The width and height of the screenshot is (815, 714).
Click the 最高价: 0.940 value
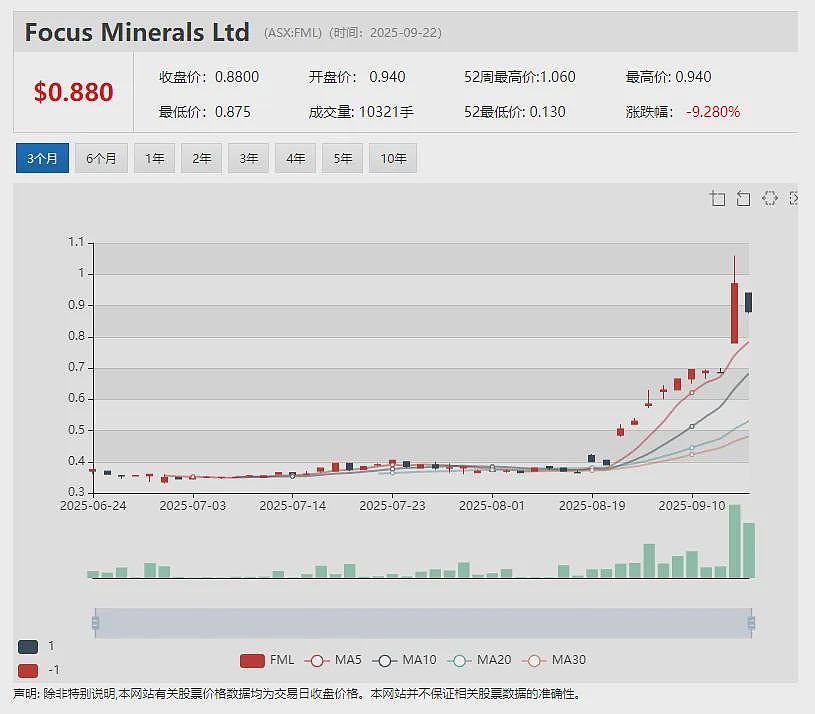pyautogui.click(x=668, y=77)
